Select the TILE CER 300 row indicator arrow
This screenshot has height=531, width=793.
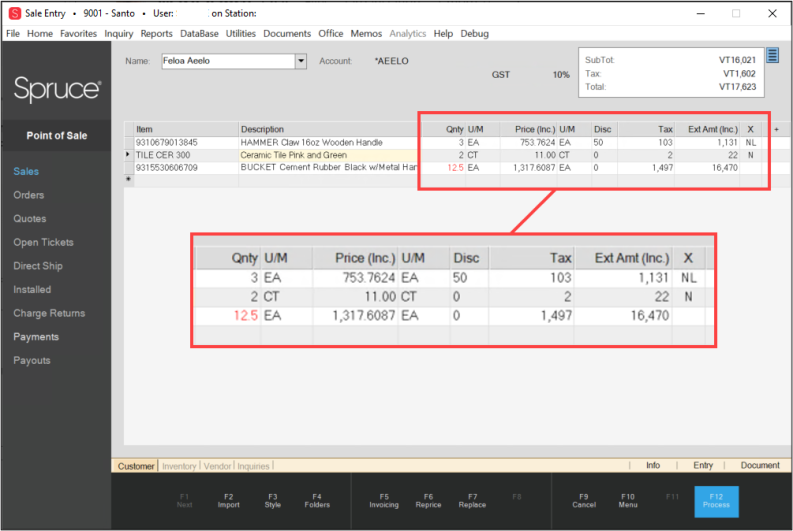coord(128,155)
